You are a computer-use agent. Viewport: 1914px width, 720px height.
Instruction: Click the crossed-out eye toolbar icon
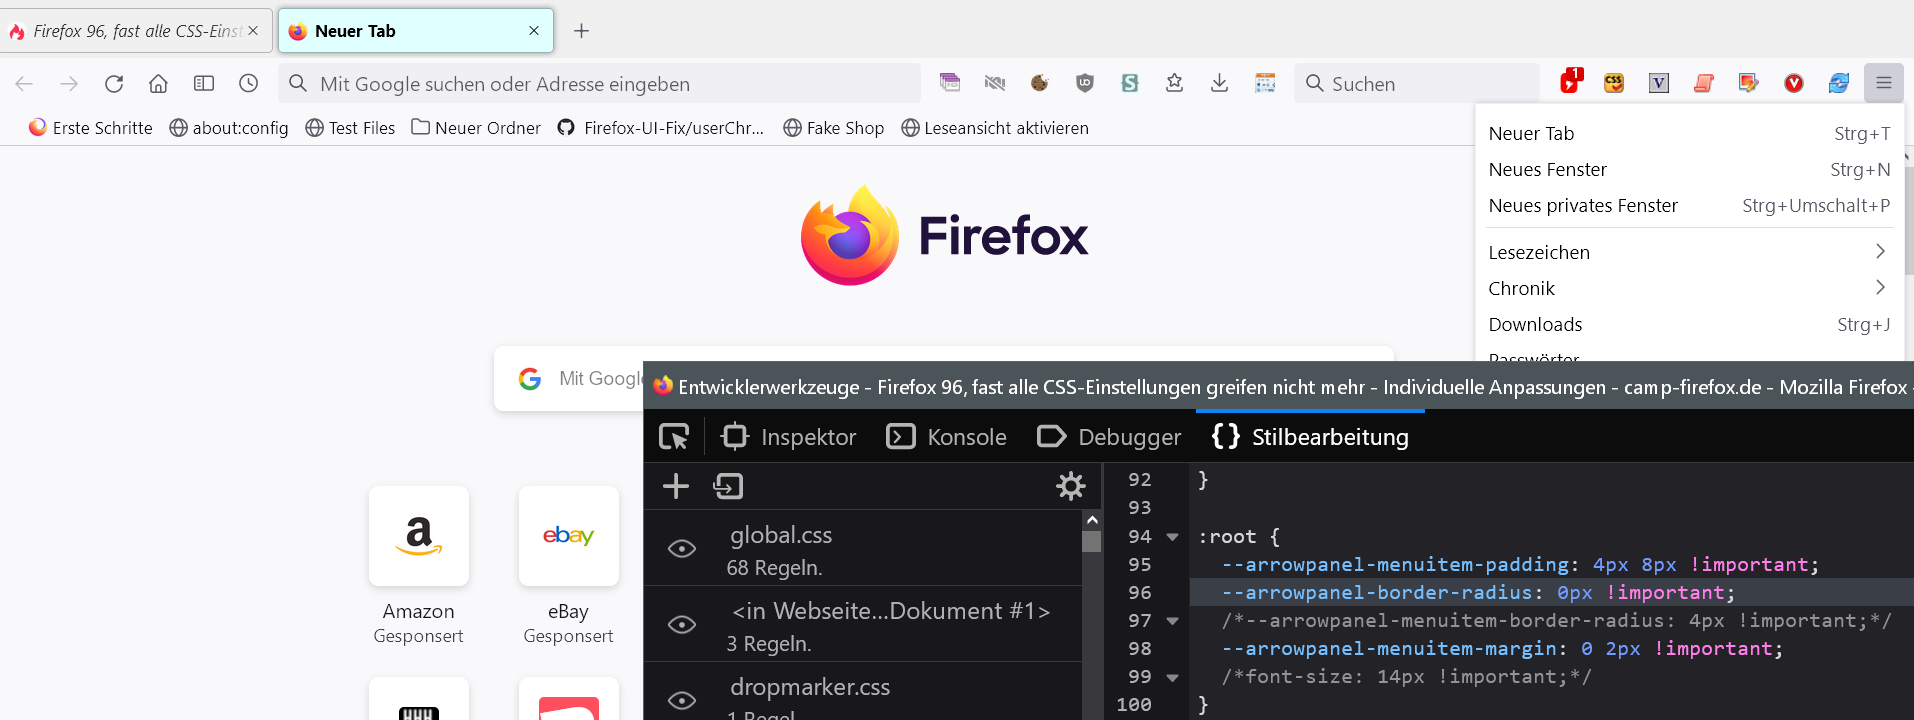pos(995,83)
